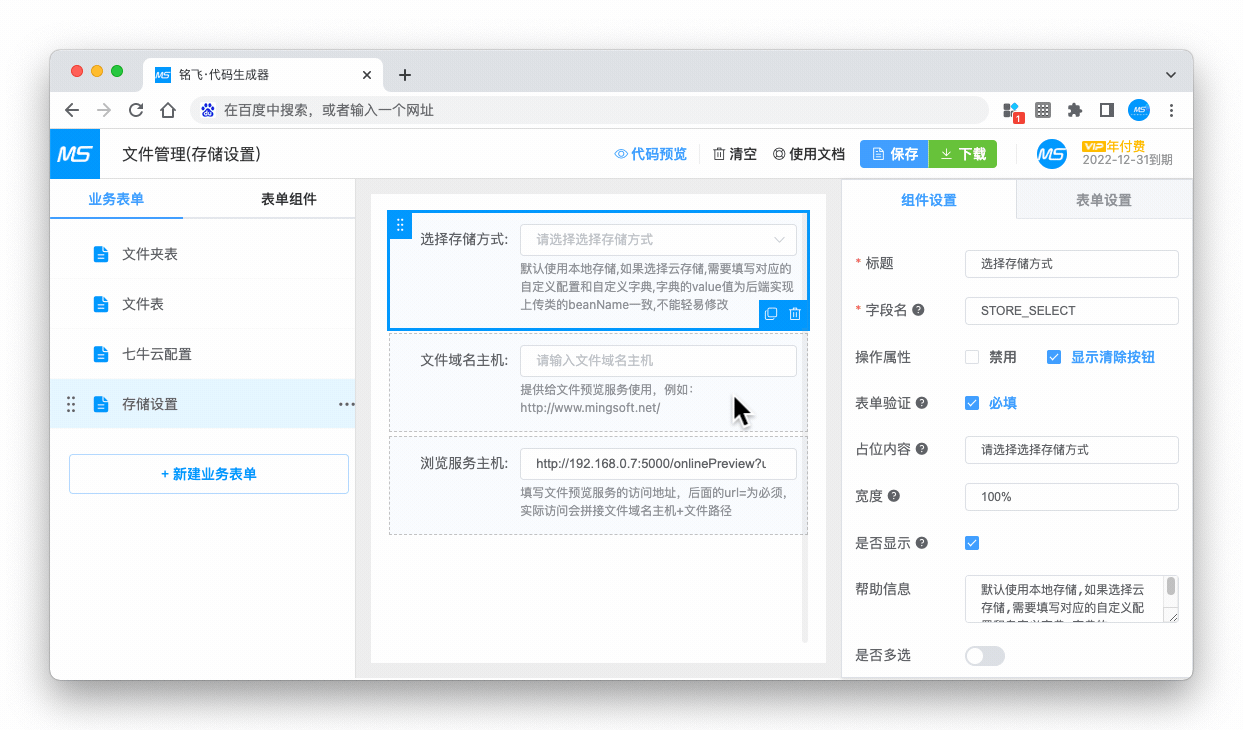Expand the browser tab list chevron
Viewport: 1243px width, 730px height.
point(1171,75)
